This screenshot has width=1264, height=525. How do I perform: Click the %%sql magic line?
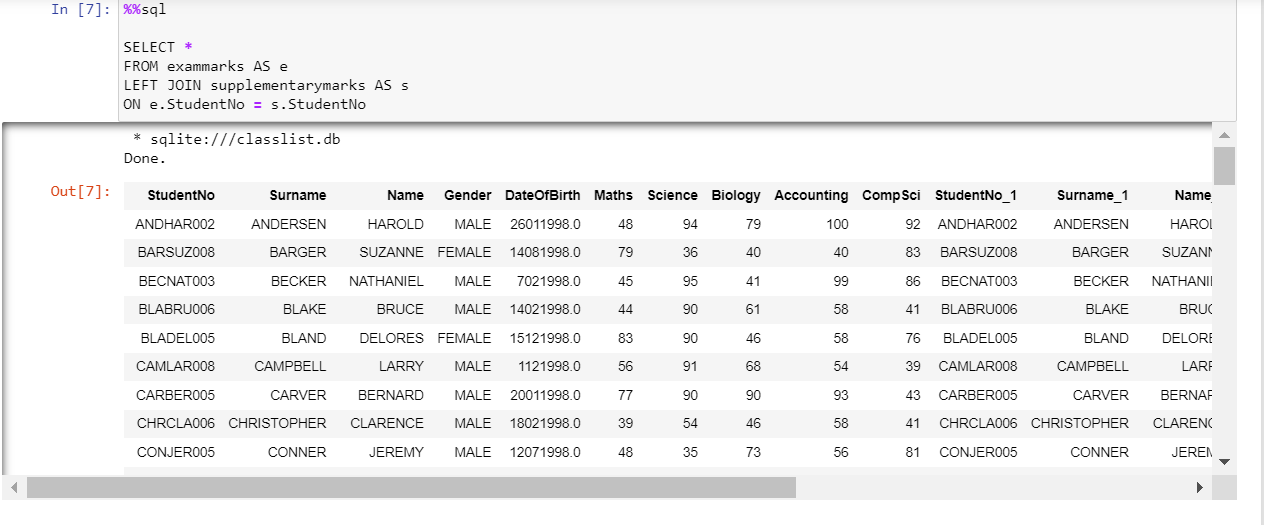click(x=145, y=9)
